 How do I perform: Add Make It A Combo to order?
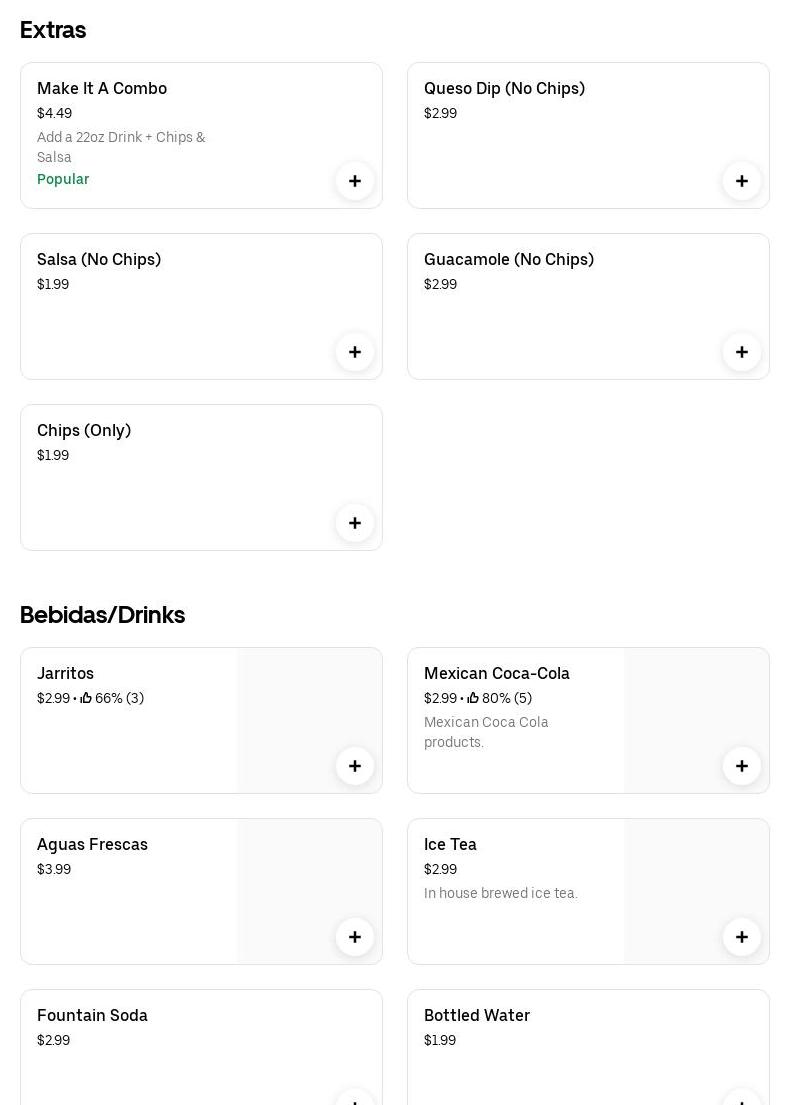(x=355, y=181)
